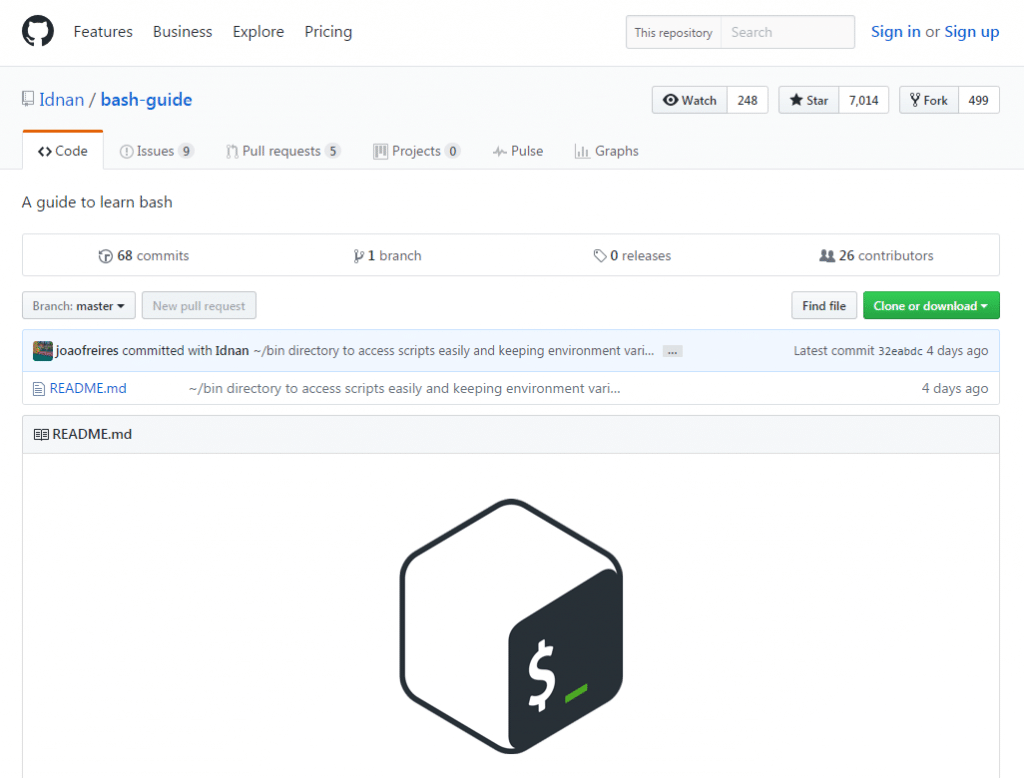View the 0 releases page
The height and width of the screenshot is (778, 1024).
(632, 255)
